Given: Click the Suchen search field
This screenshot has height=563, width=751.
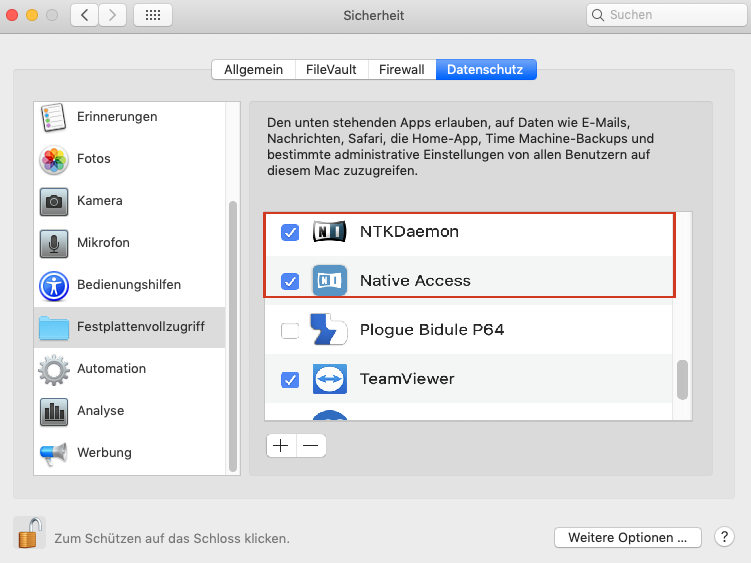Looking at the screenshot, I should (x=666, y=15).
